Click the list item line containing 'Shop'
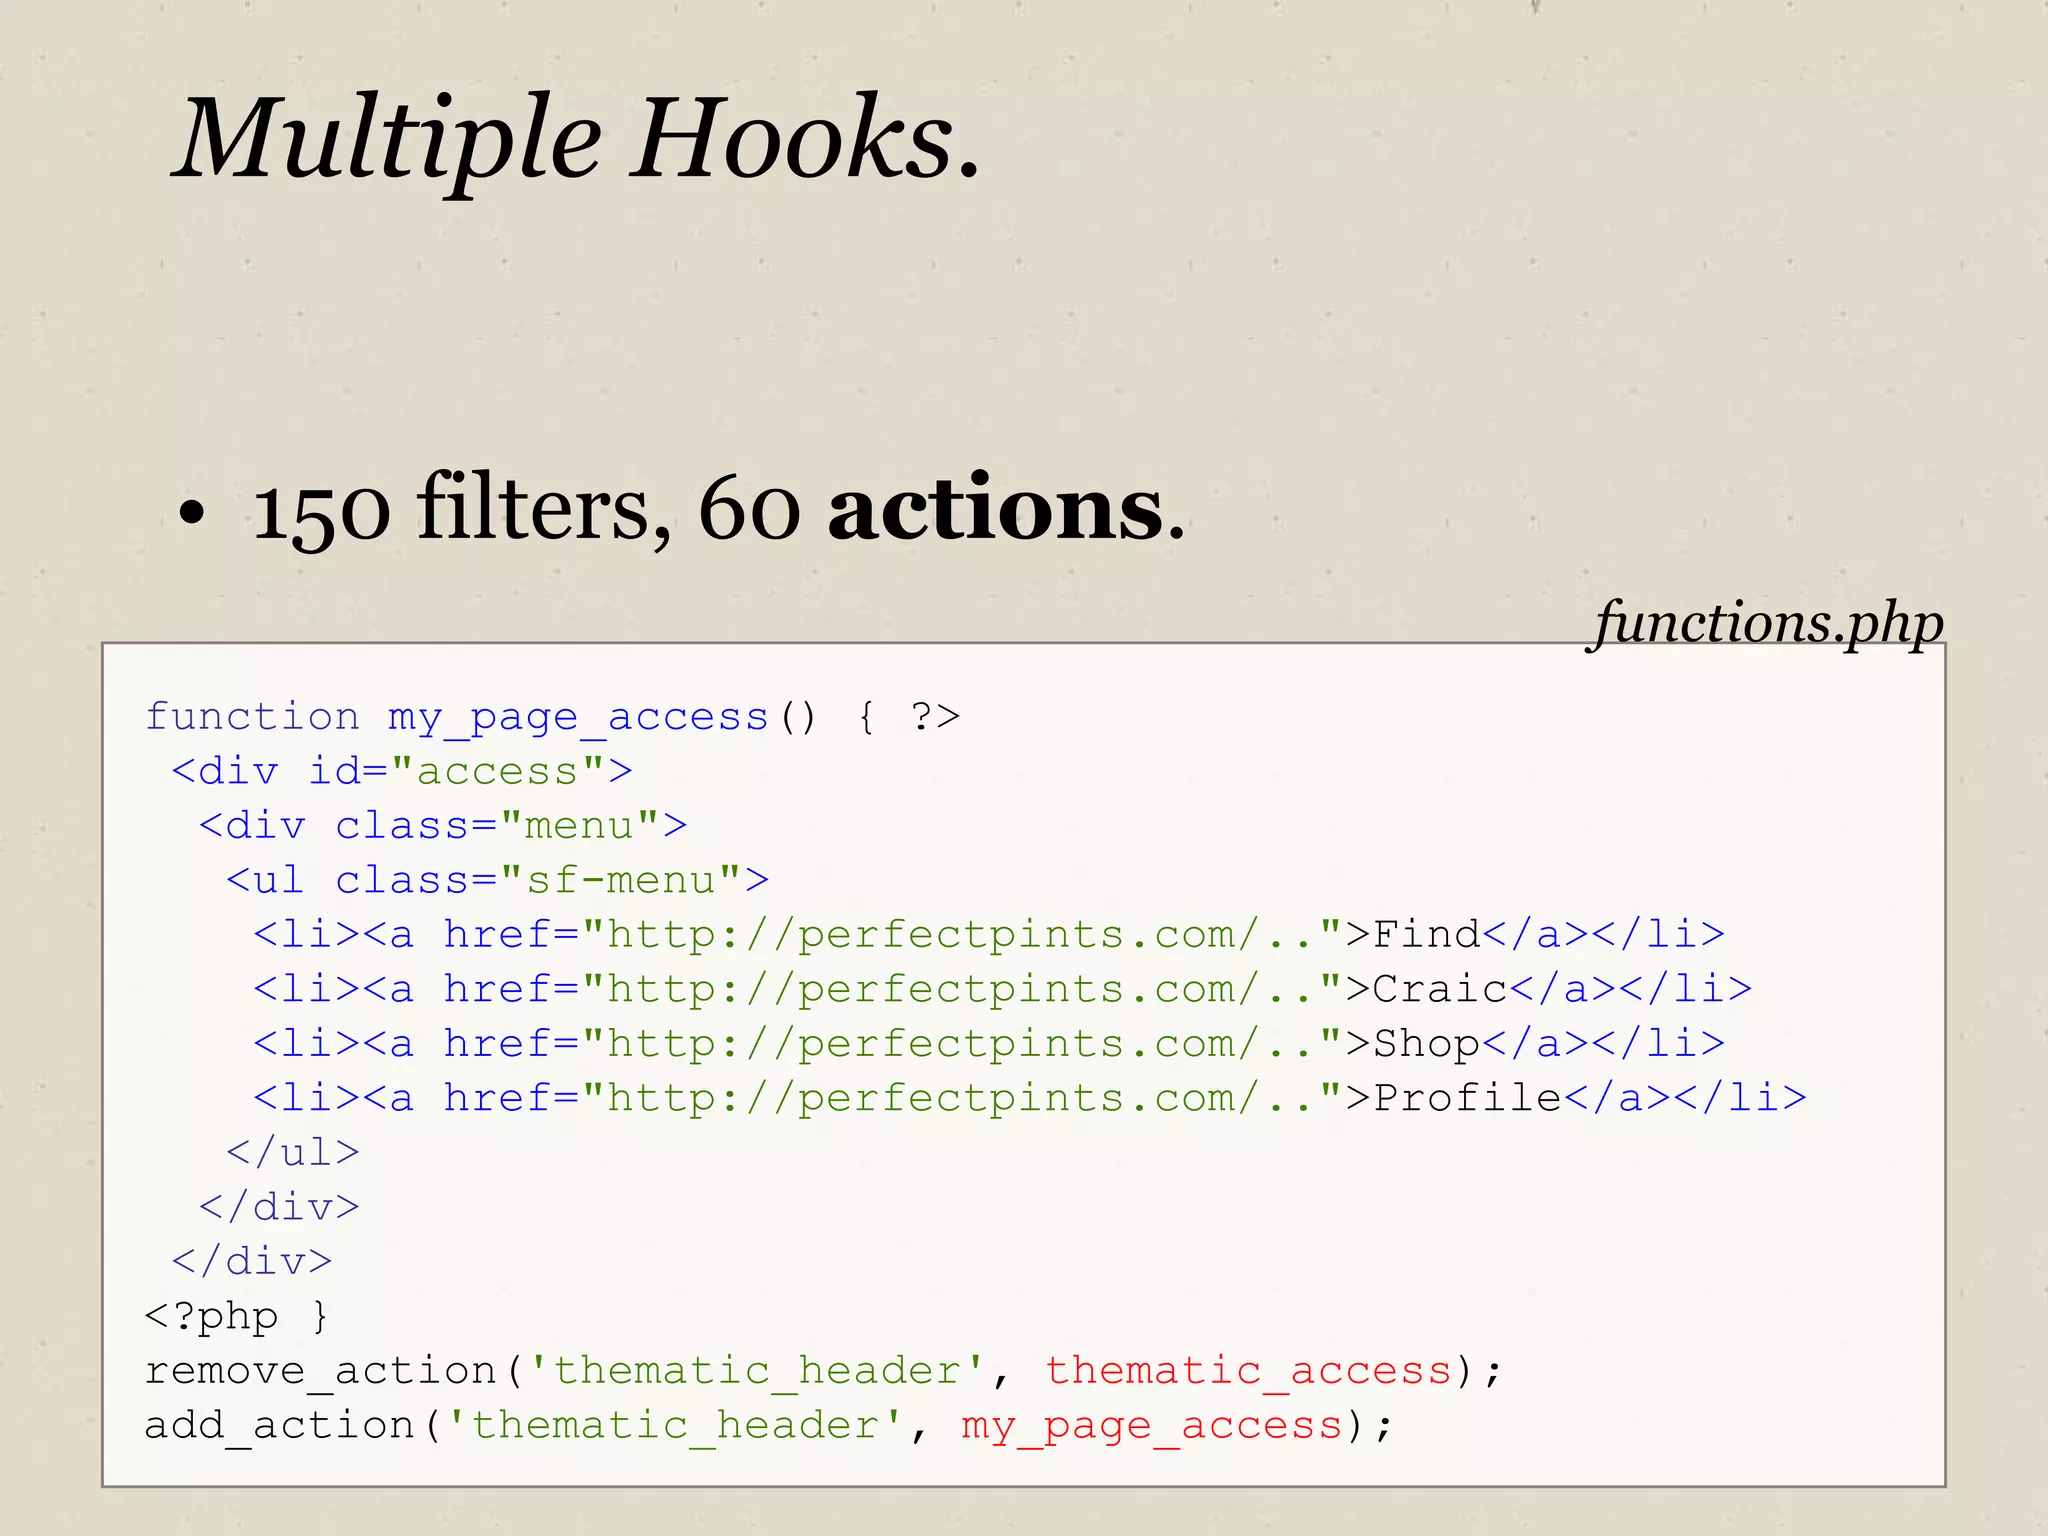This screenshot has height=1536, width=2048. click(x=989, y=1044)
